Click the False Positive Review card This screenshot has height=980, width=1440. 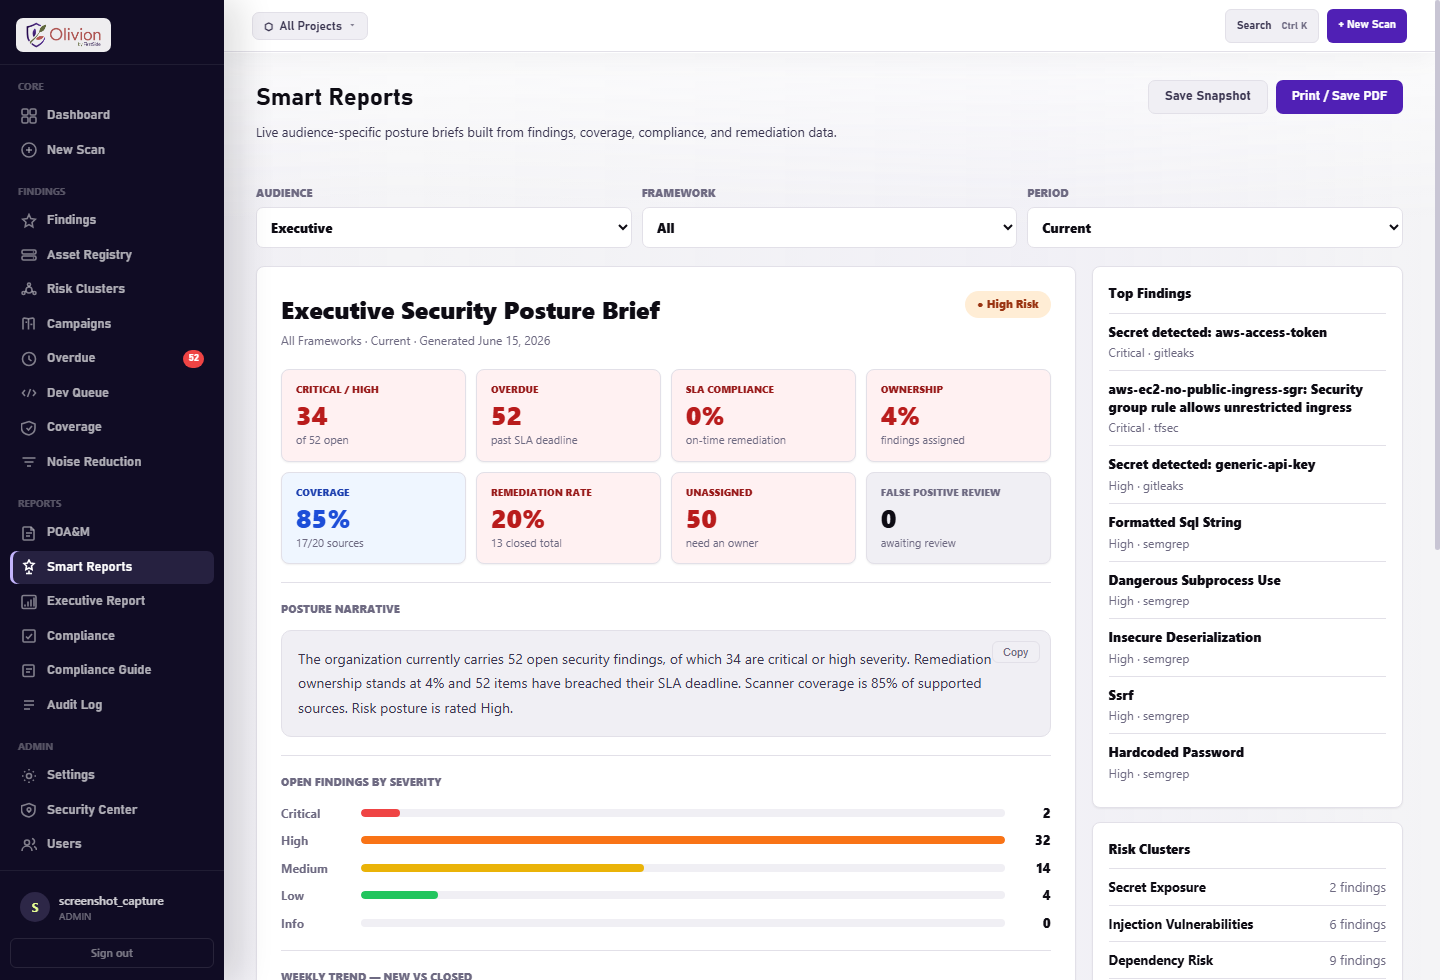click(958, 518)
